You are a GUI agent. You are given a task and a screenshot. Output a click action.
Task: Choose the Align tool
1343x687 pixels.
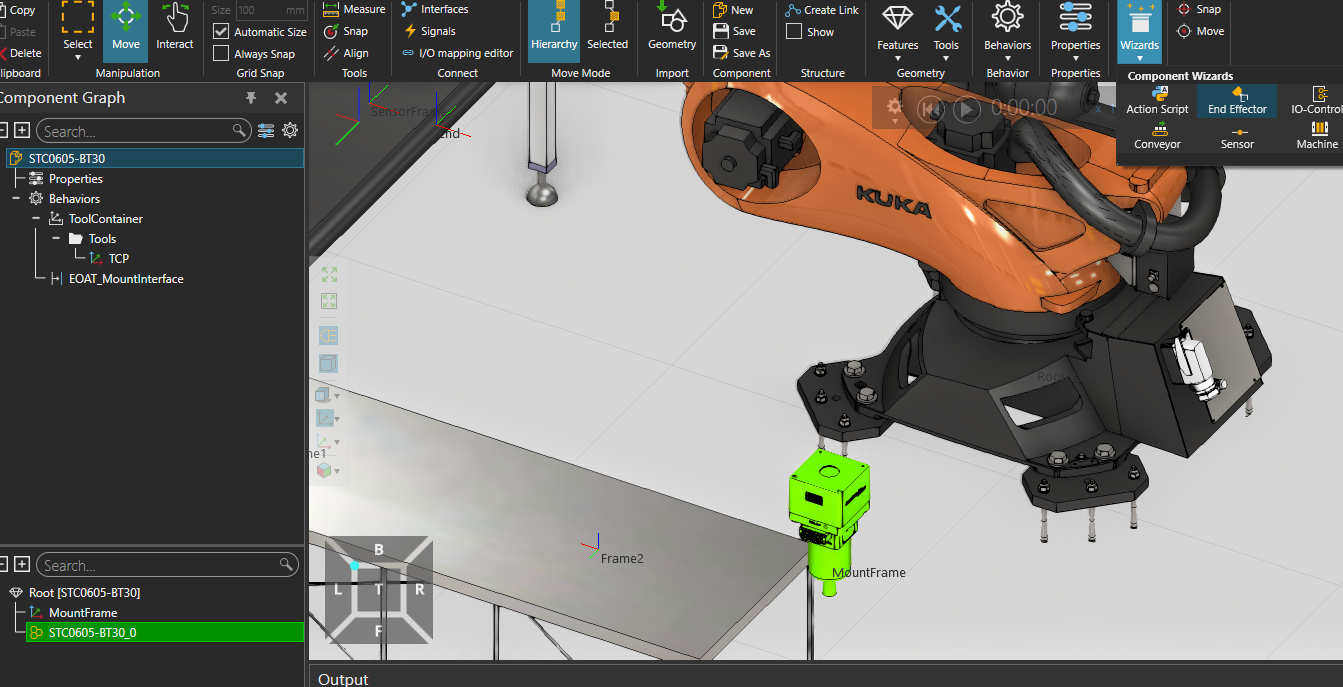[x=346, y=53]
